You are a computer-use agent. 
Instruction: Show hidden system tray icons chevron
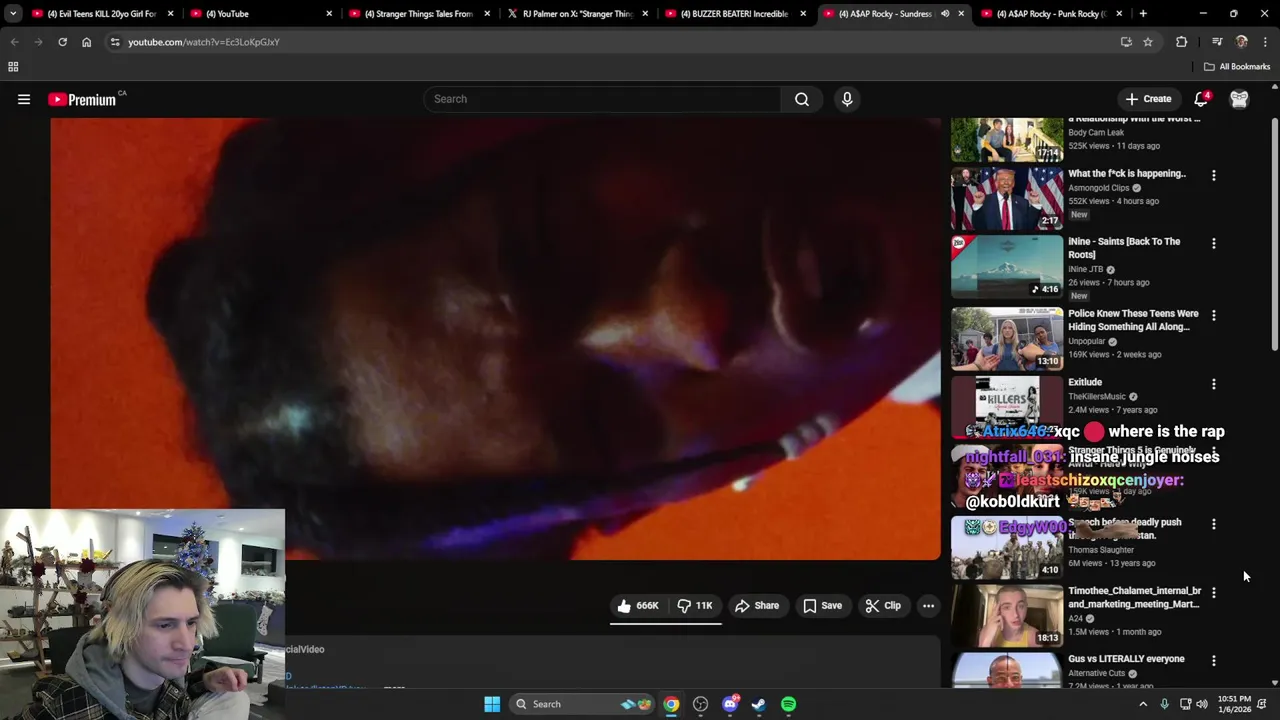pyautogui.click(x=1143, y=704)
